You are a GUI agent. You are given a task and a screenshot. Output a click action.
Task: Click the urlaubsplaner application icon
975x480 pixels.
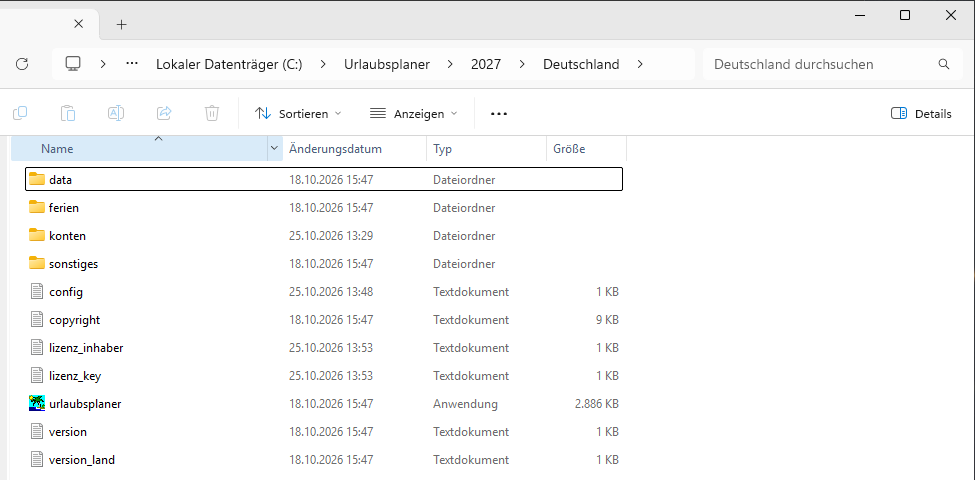(37, 404)
